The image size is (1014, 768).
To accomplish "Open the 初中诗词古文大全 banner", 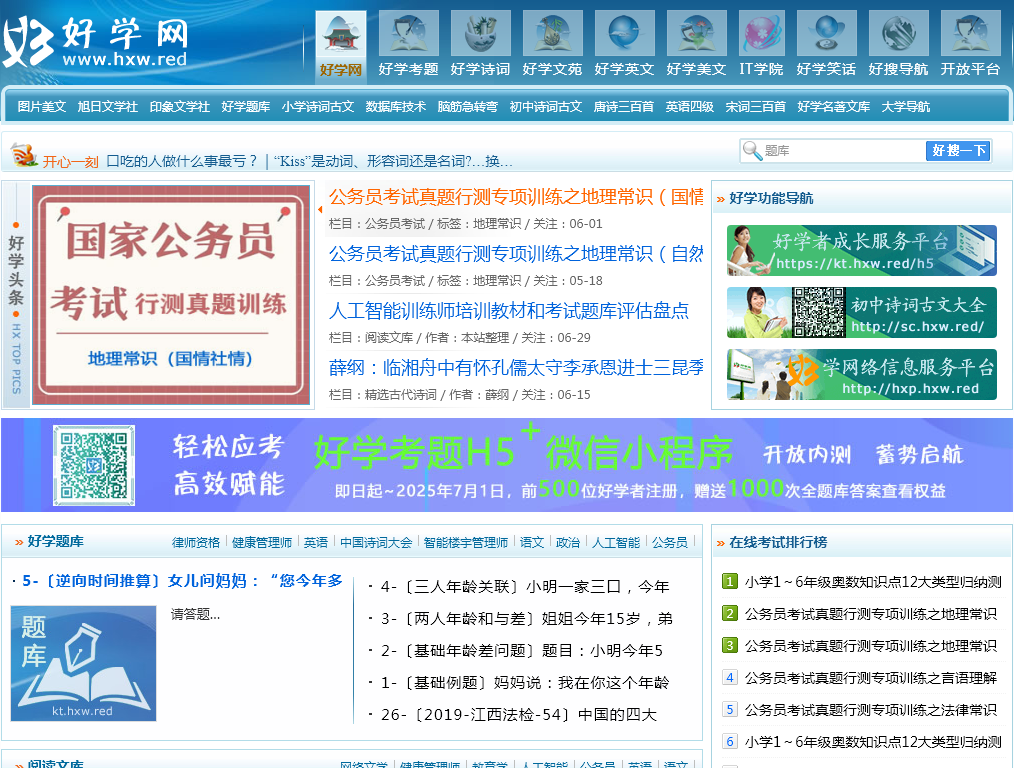I will [861, 313].
